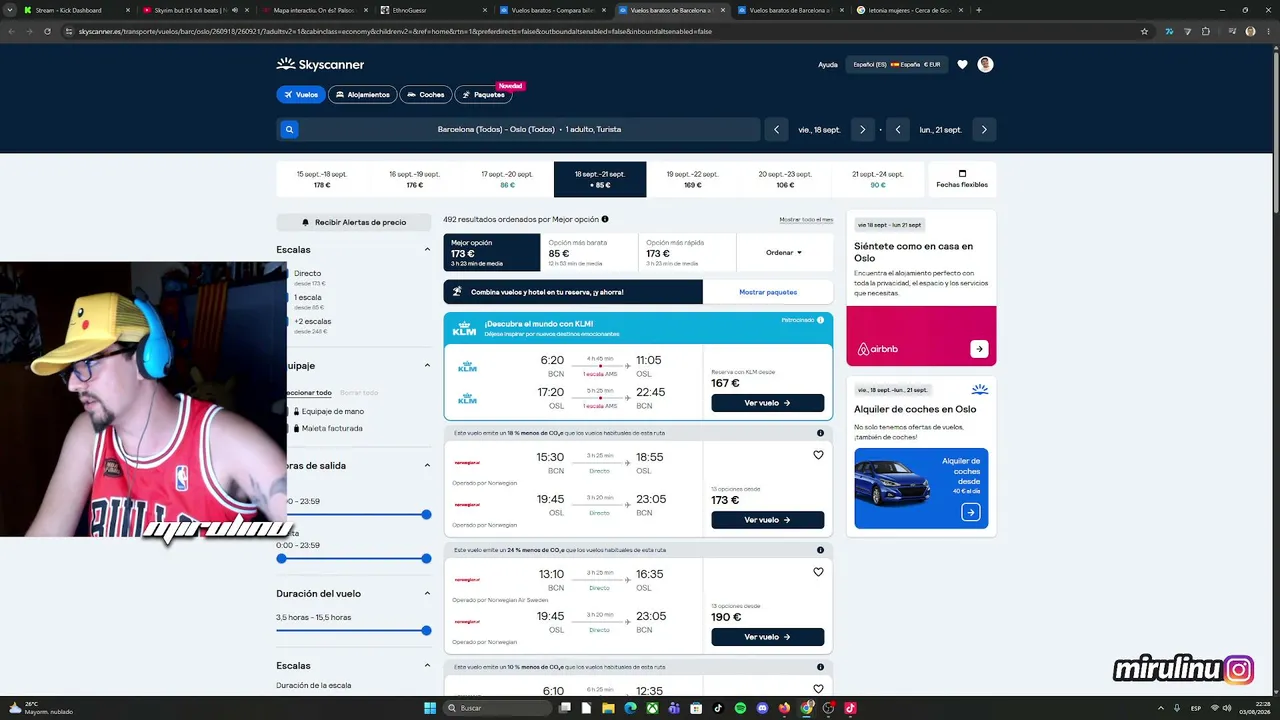
Task: Open the Ayuda help link
Action: pyautogui.click(x=828, y=65)
